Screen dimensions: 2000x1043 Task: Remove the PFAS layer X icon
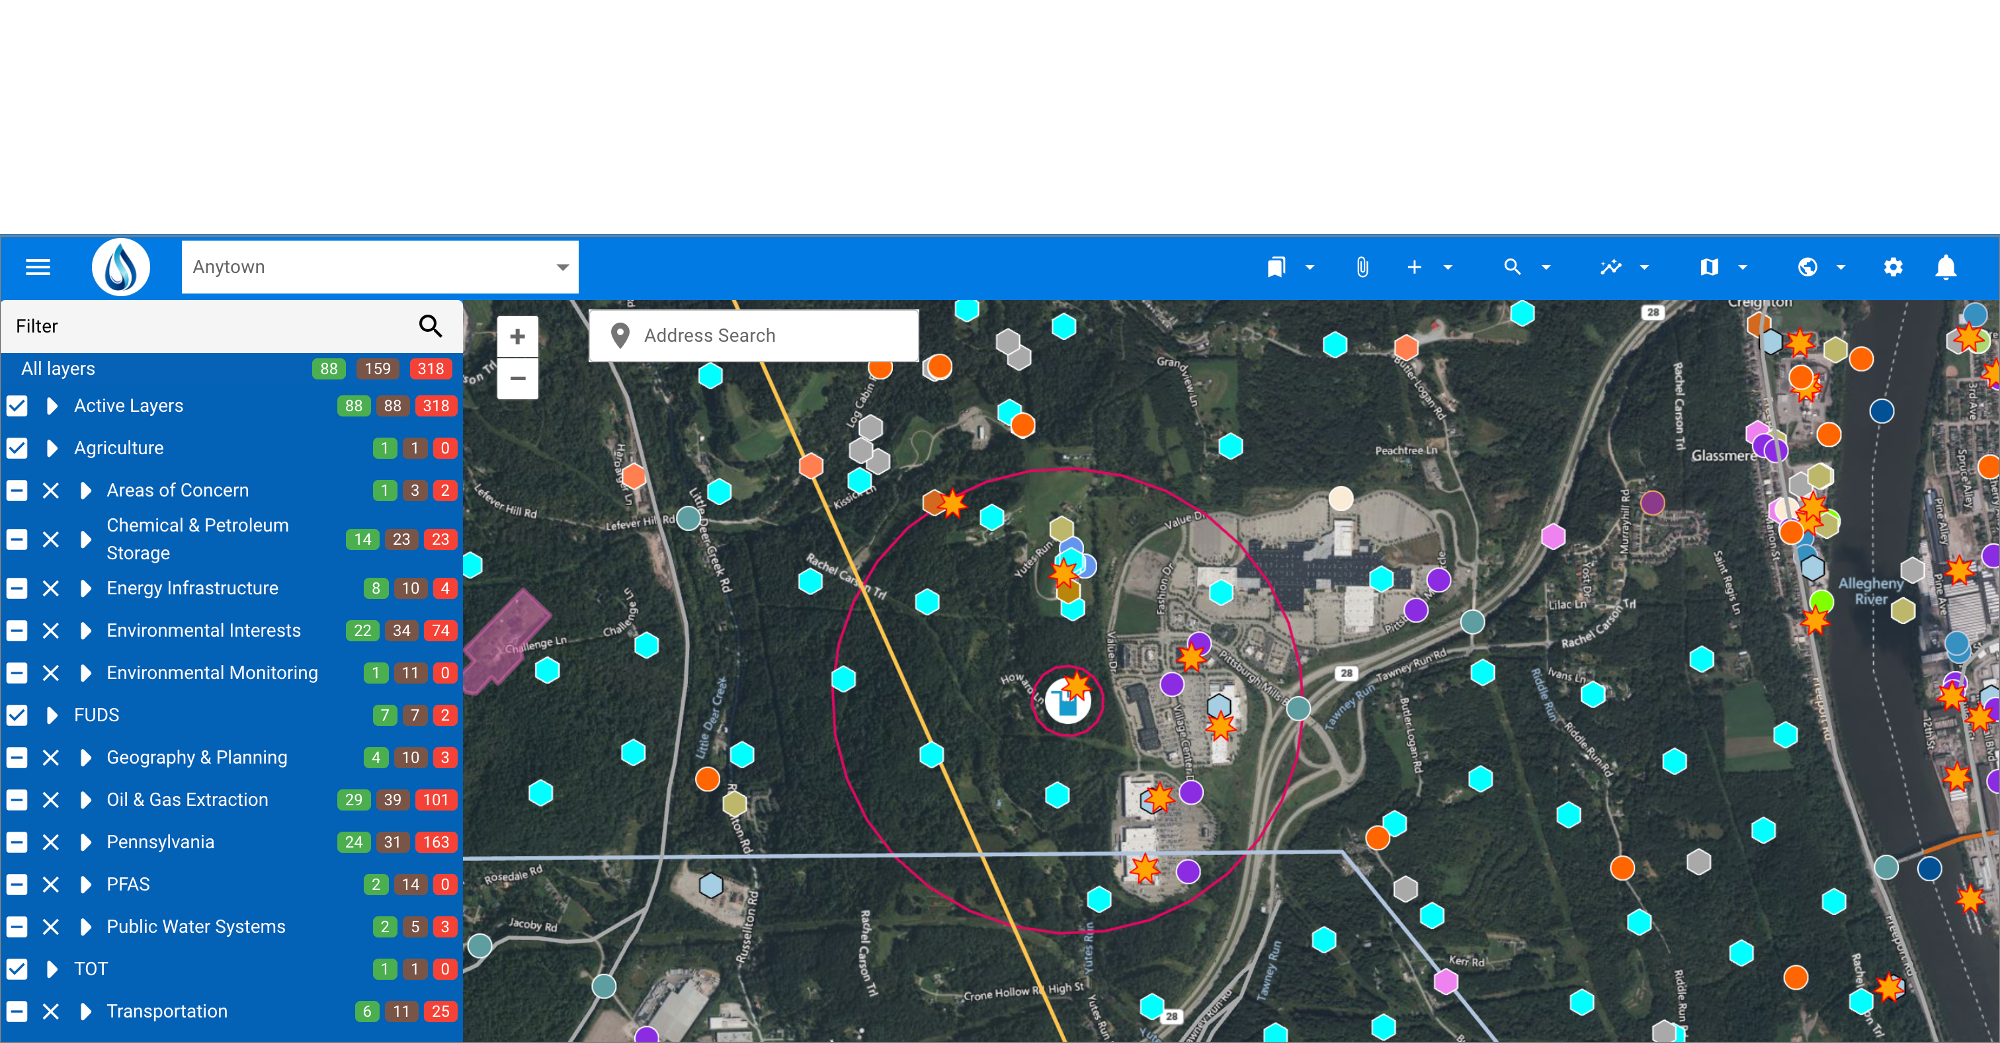[x=51, y=885]
